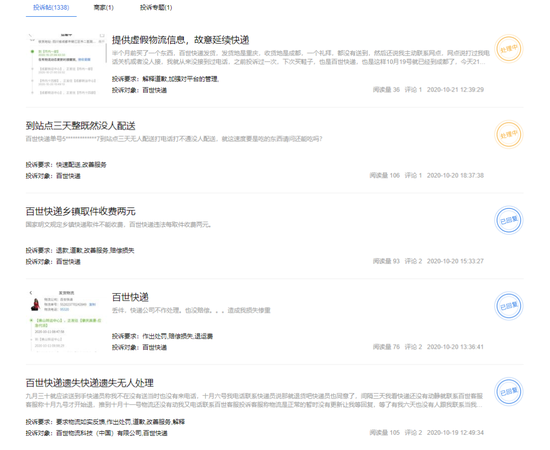Click the 处理中 stamp on first complaint

pos(509,49)
